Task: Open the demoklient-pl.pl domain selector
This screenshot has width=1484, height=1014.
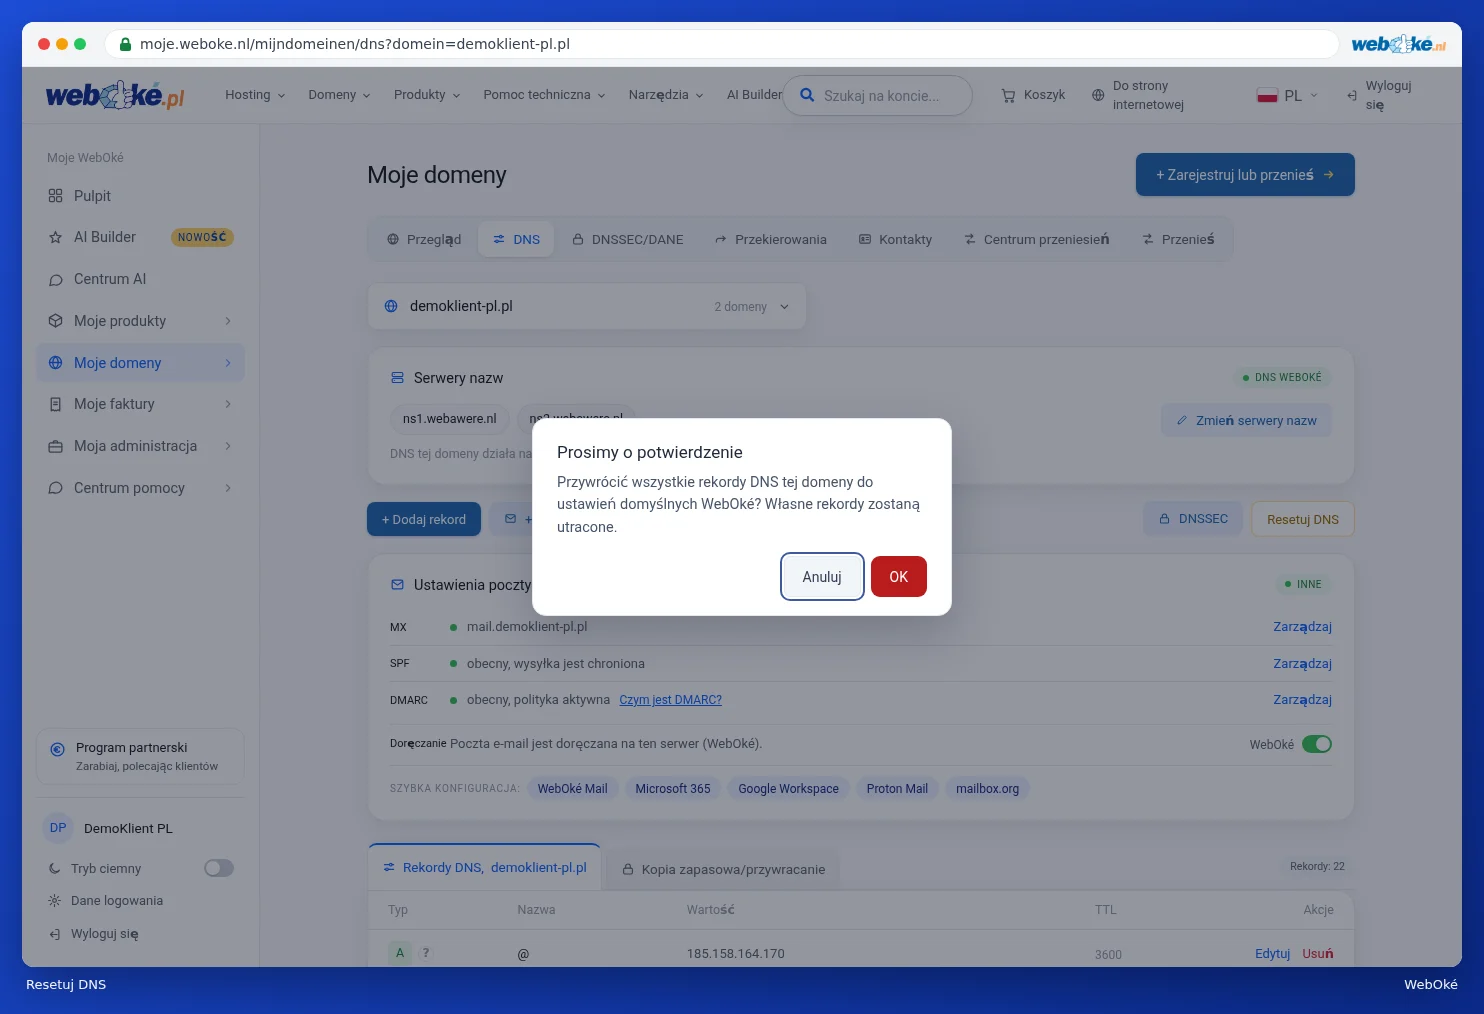Action: (x=587, y=306)
